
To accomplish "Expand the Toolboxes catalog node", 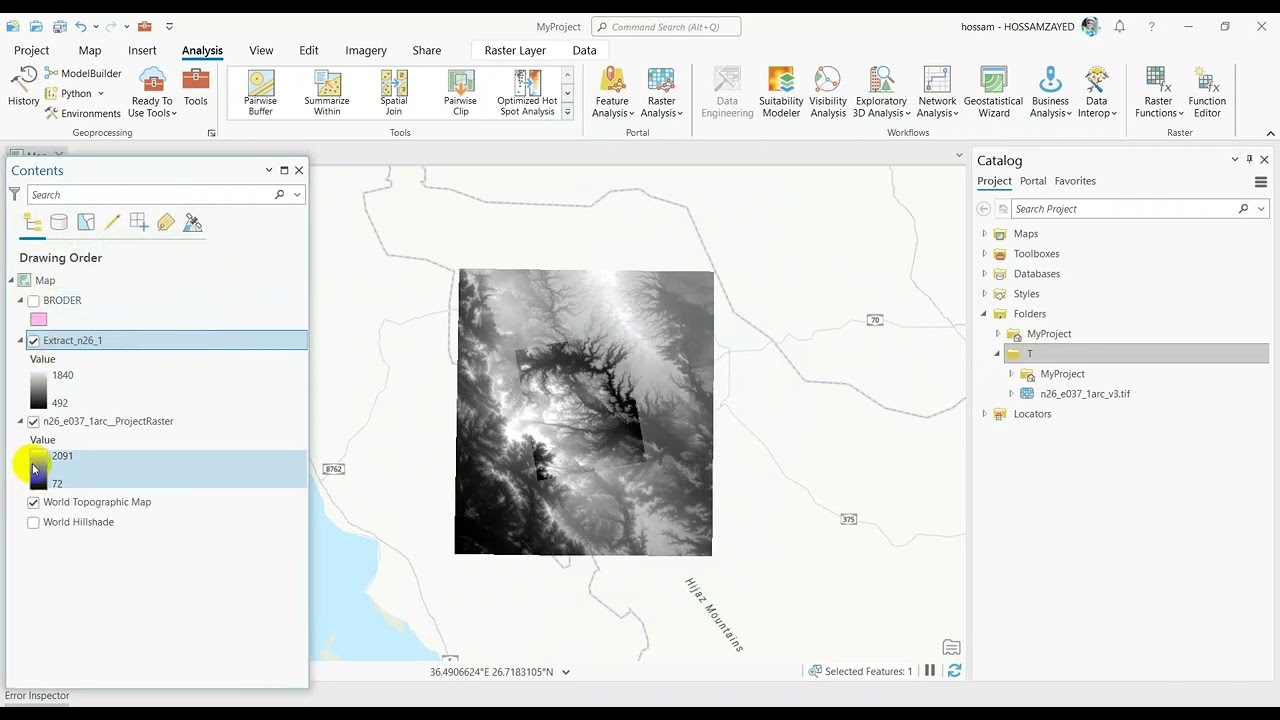I will [984, 254].
